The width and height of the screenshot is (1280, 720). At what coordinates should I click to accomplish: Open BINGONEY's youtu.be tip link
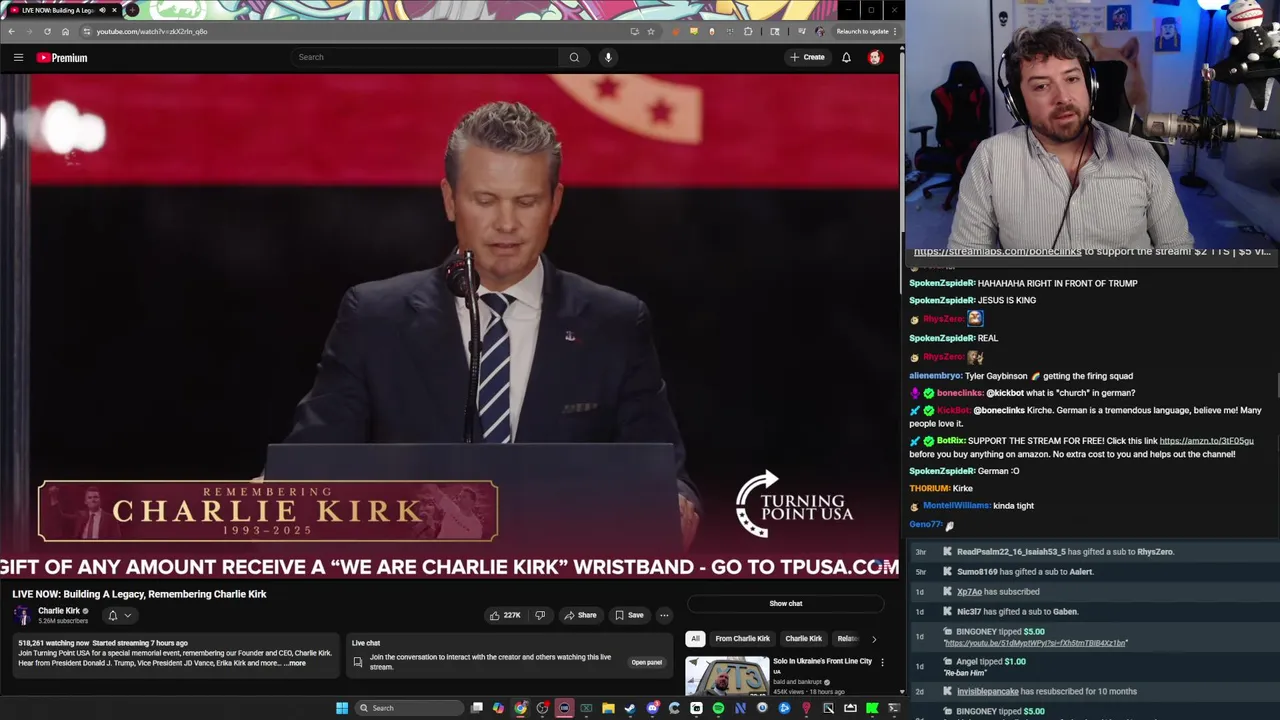coord(1035,642)
